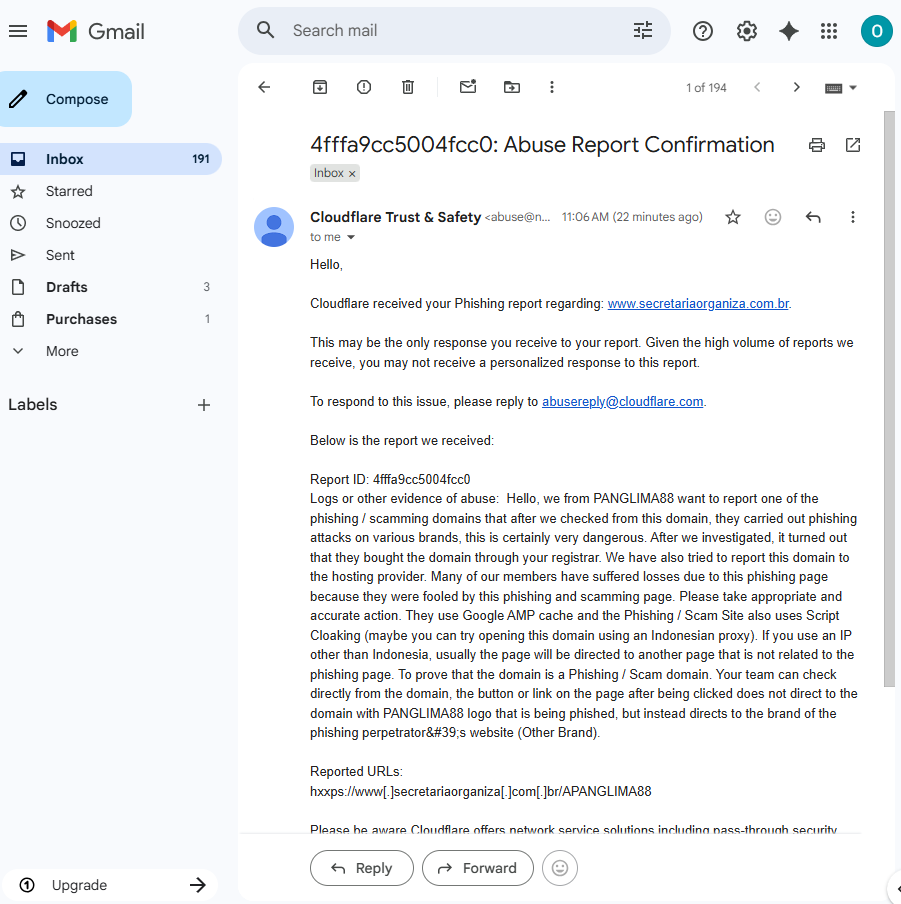Open the Support help icon

pyautogui.click(x=703, y=31)
